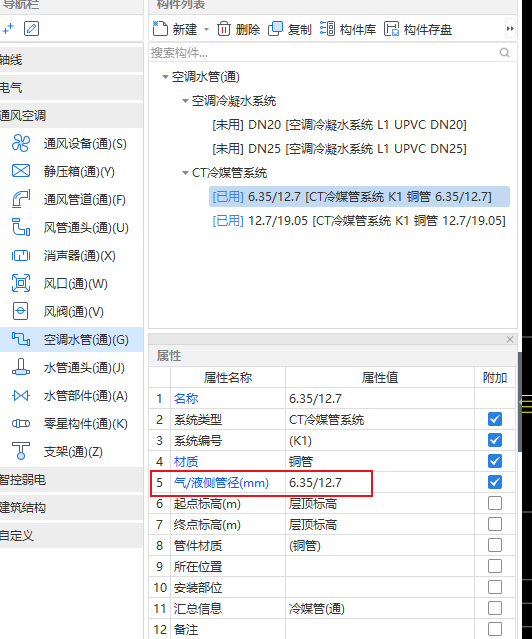
Task: Select the 水管部件(通)(A) valve icon
Action: click(21, 395)
